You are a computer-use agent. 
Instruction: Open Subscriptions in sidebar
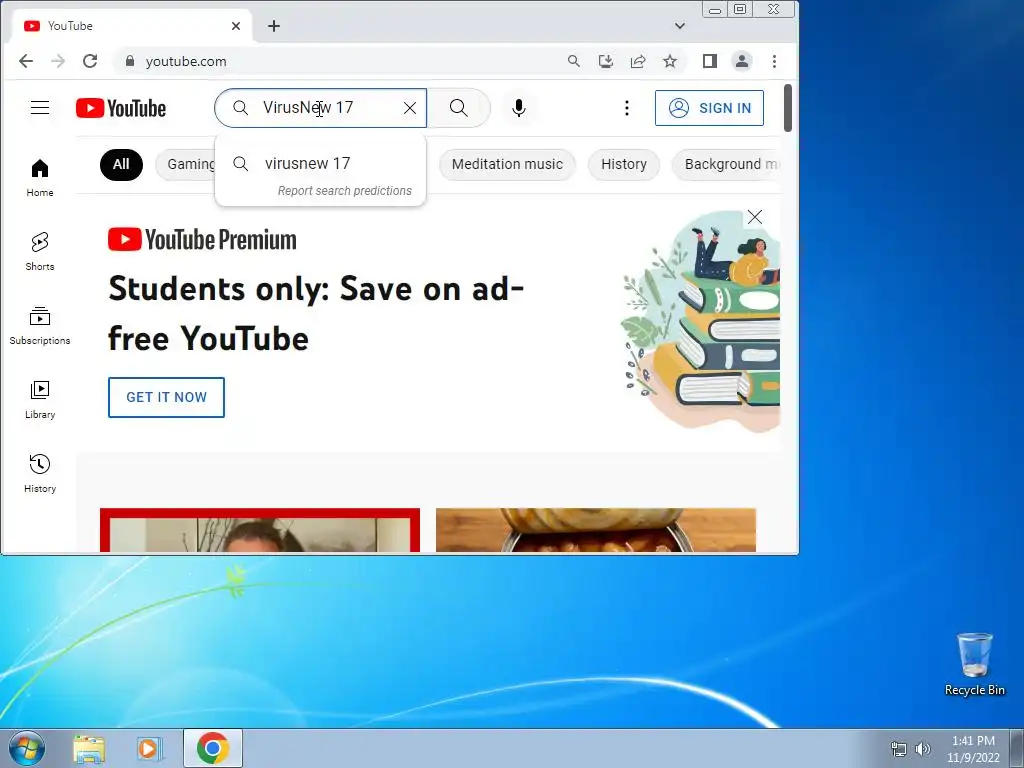pos(40,326)
